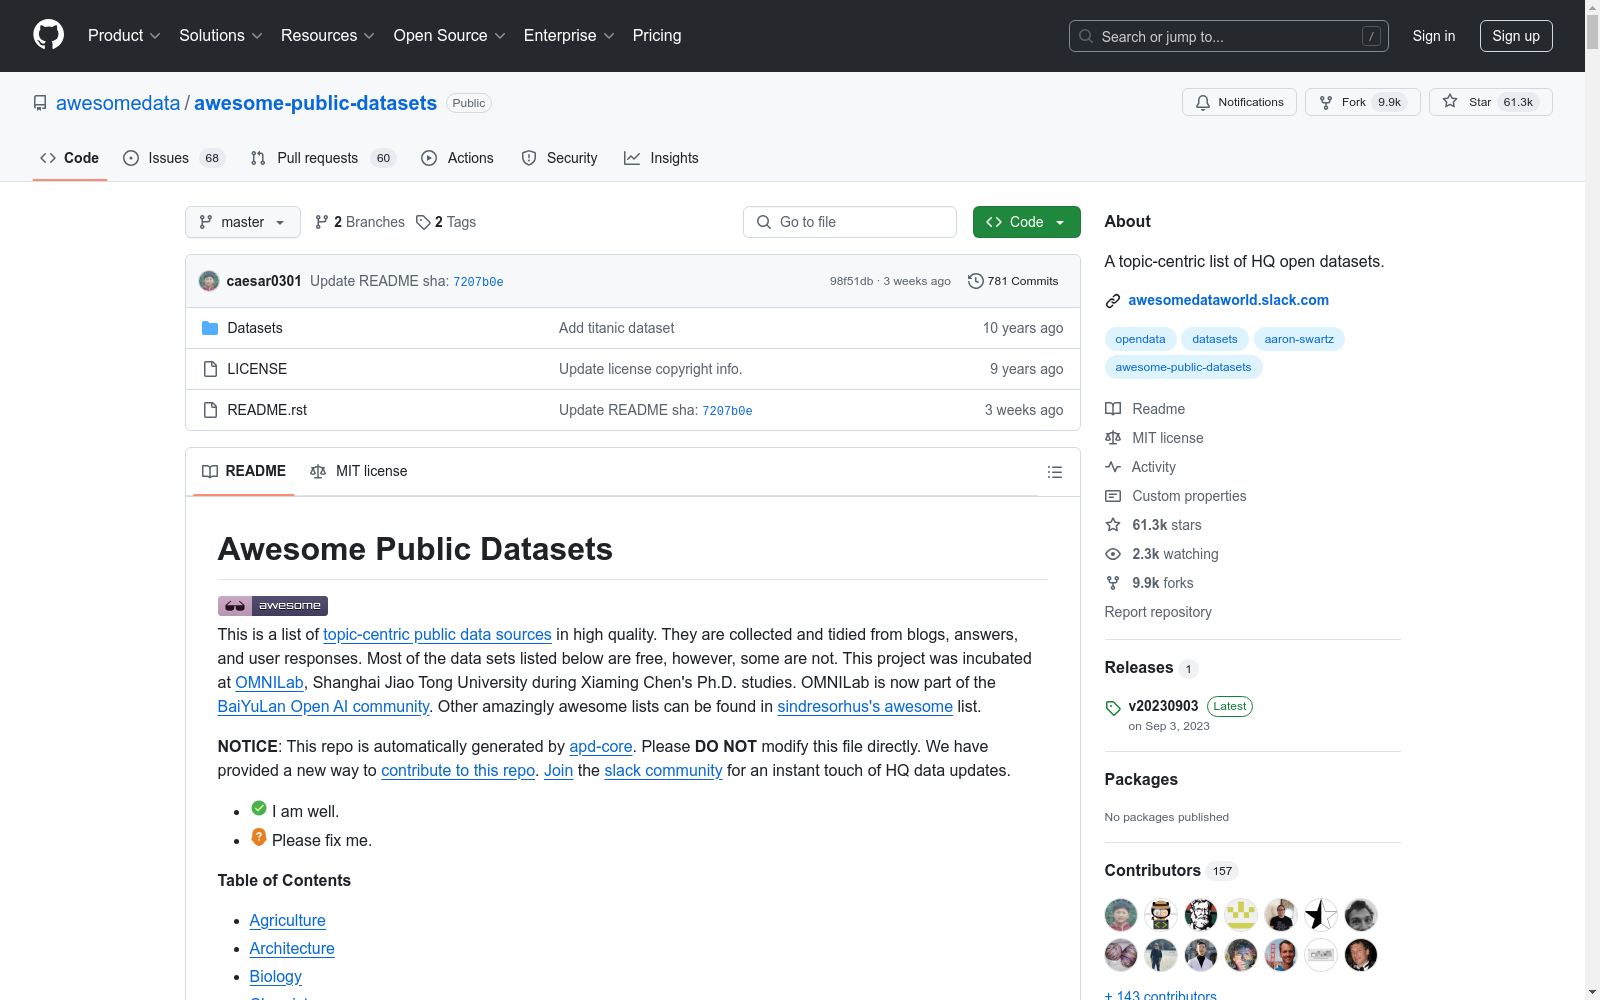Click the notifications bell icon
1600x1000 pixels.
pos(1203,102)
